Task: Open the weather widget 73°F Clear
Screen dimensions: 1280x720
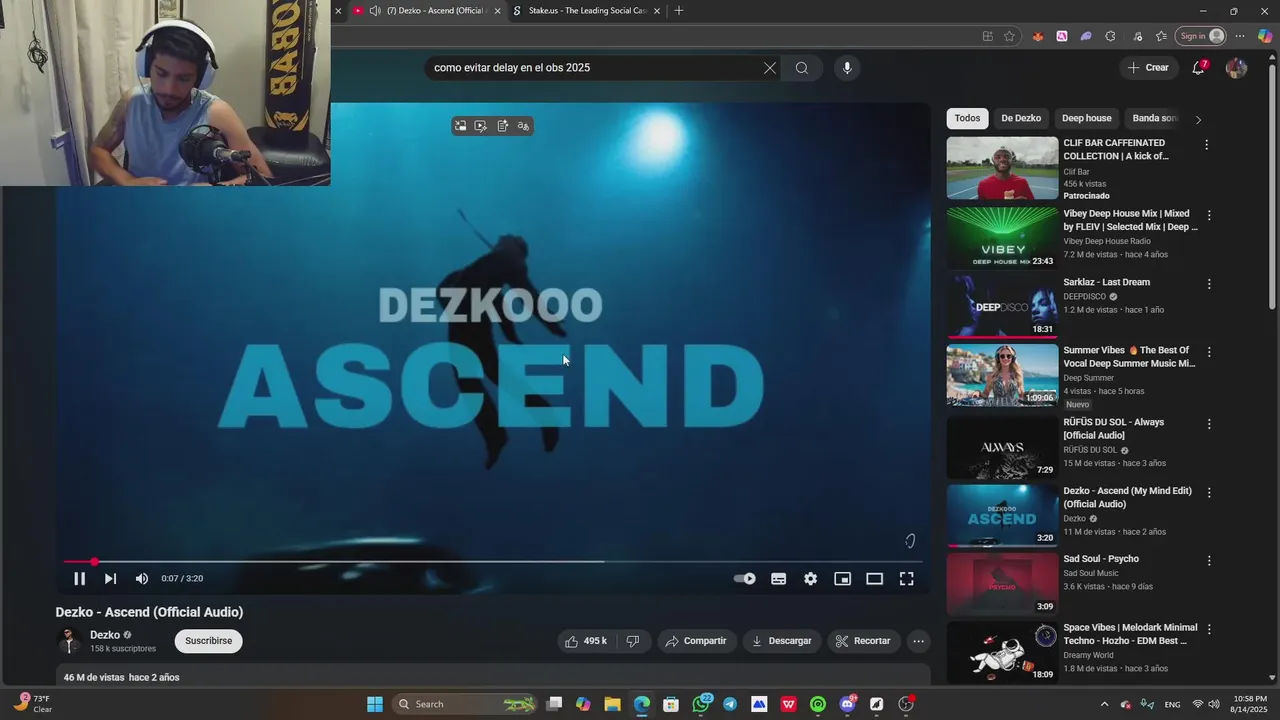Action: click(x=32, y=704)
